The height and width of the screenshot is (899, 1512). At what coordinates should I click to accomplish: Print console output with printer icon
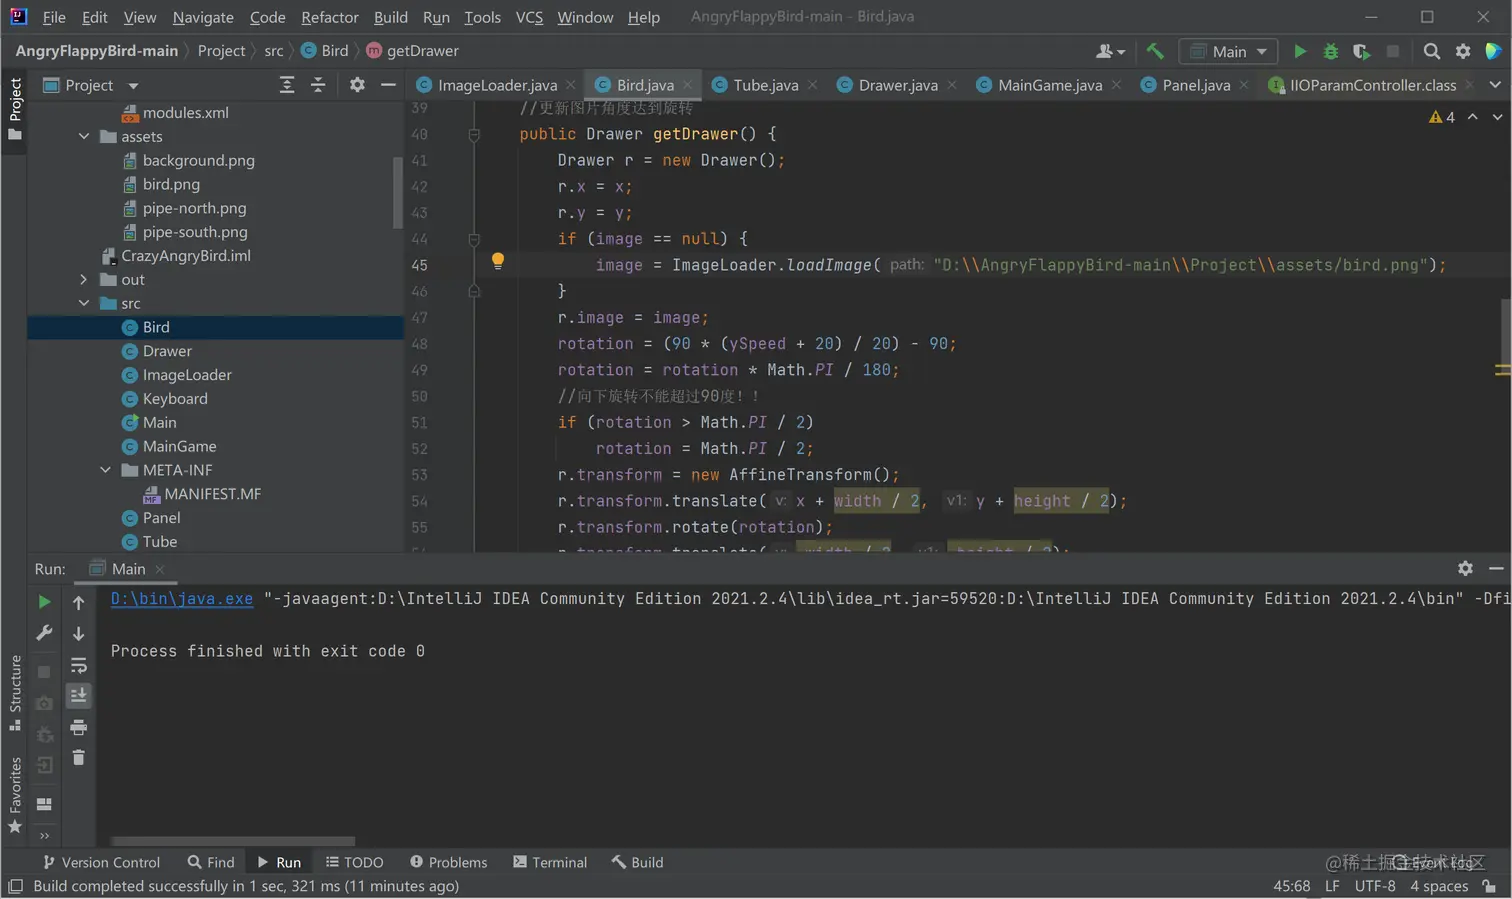(78, 727)
